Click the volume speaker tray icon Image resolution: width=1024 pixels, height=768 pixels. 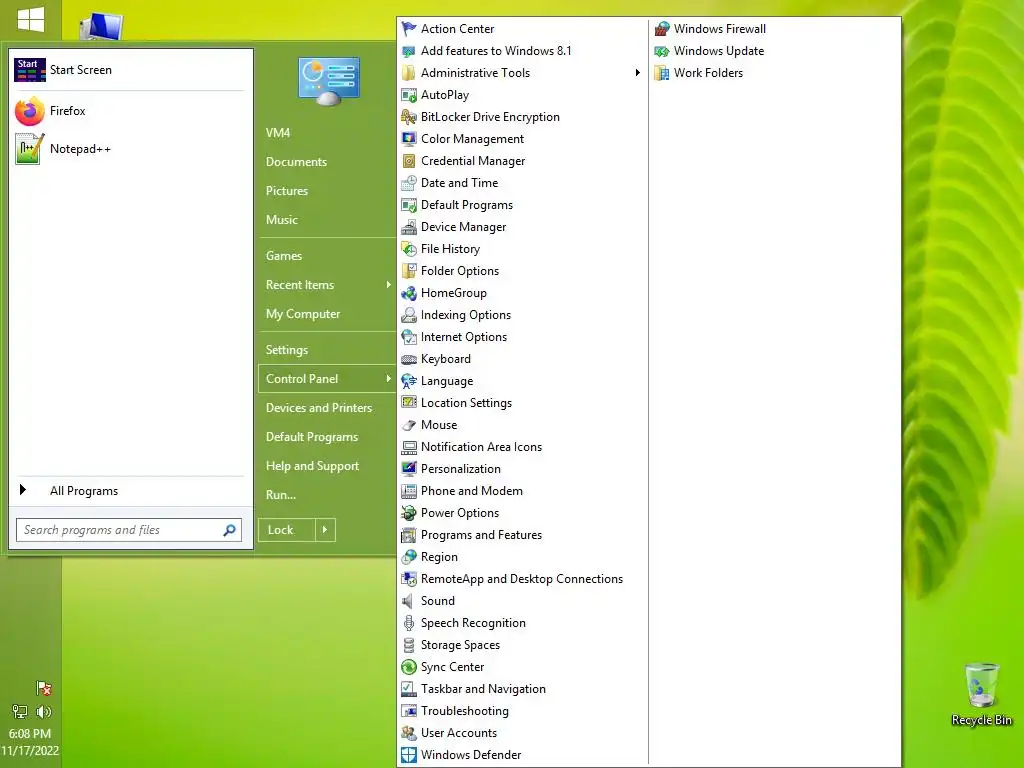click(44, 712)
